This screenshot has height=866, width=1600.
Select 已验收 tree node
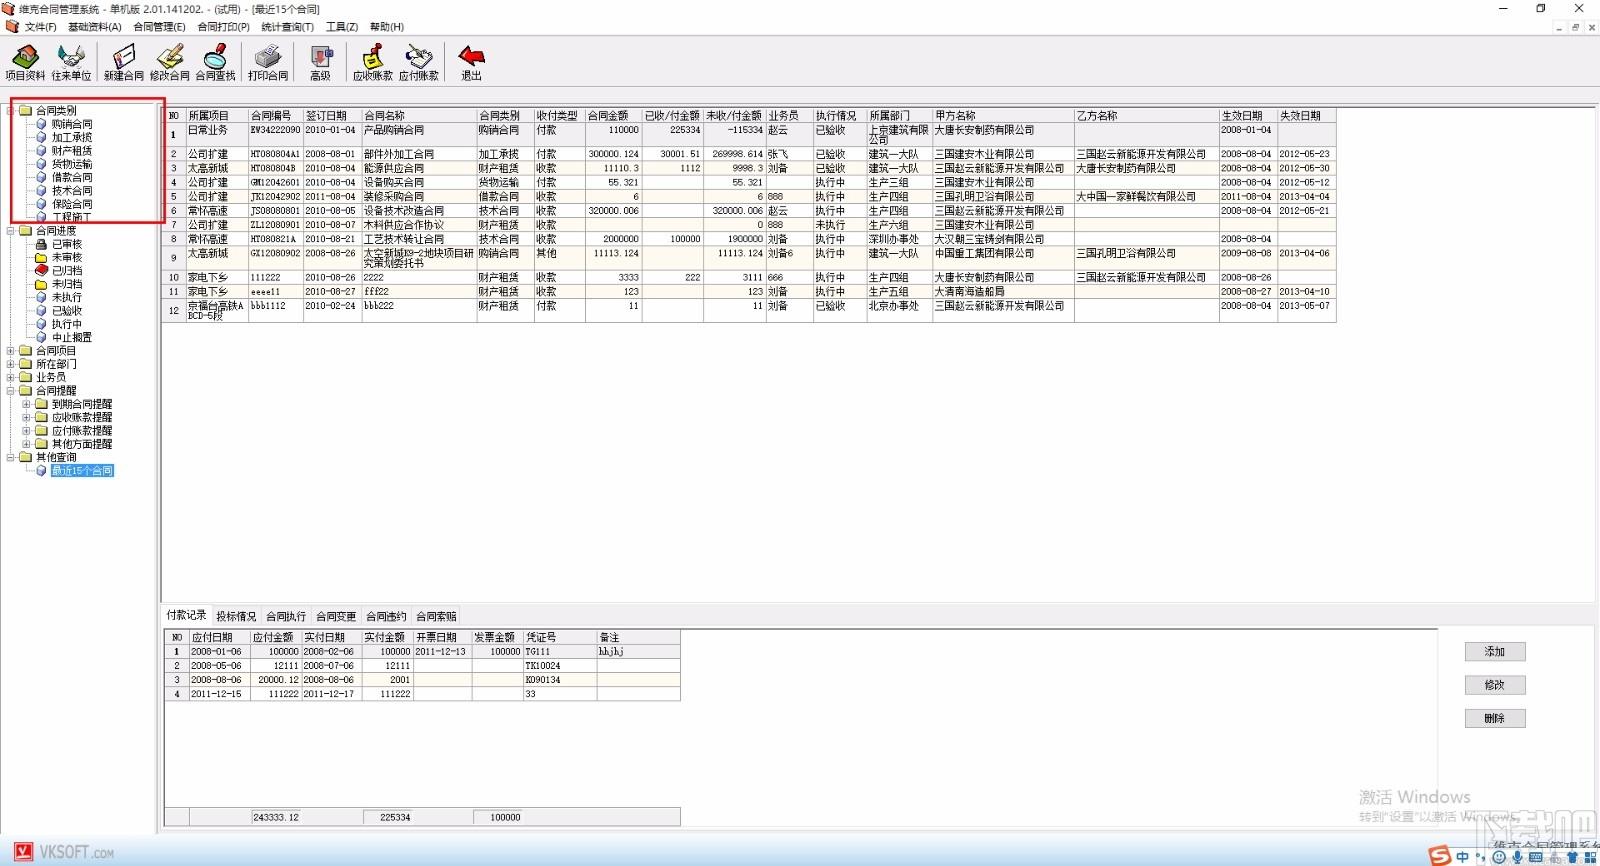[x=67, y=310]
